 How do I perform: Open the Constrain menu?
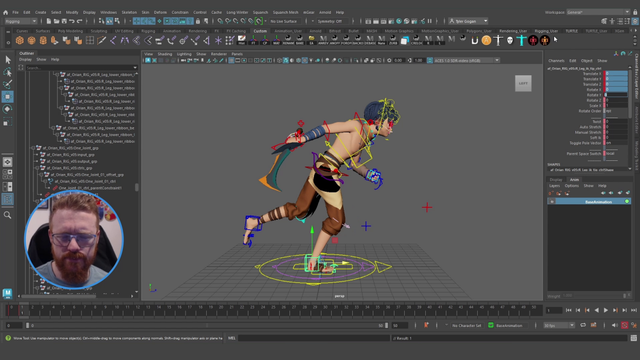coord(180,12)
